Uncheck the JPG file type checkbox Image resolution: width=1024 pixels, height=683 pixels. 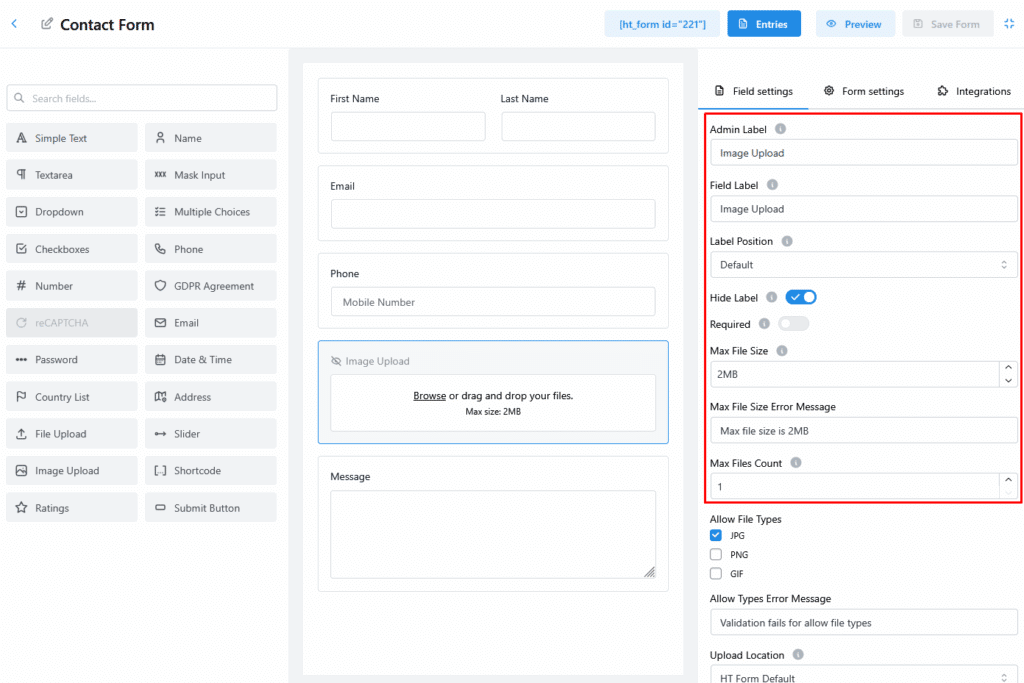coord(716,536)
